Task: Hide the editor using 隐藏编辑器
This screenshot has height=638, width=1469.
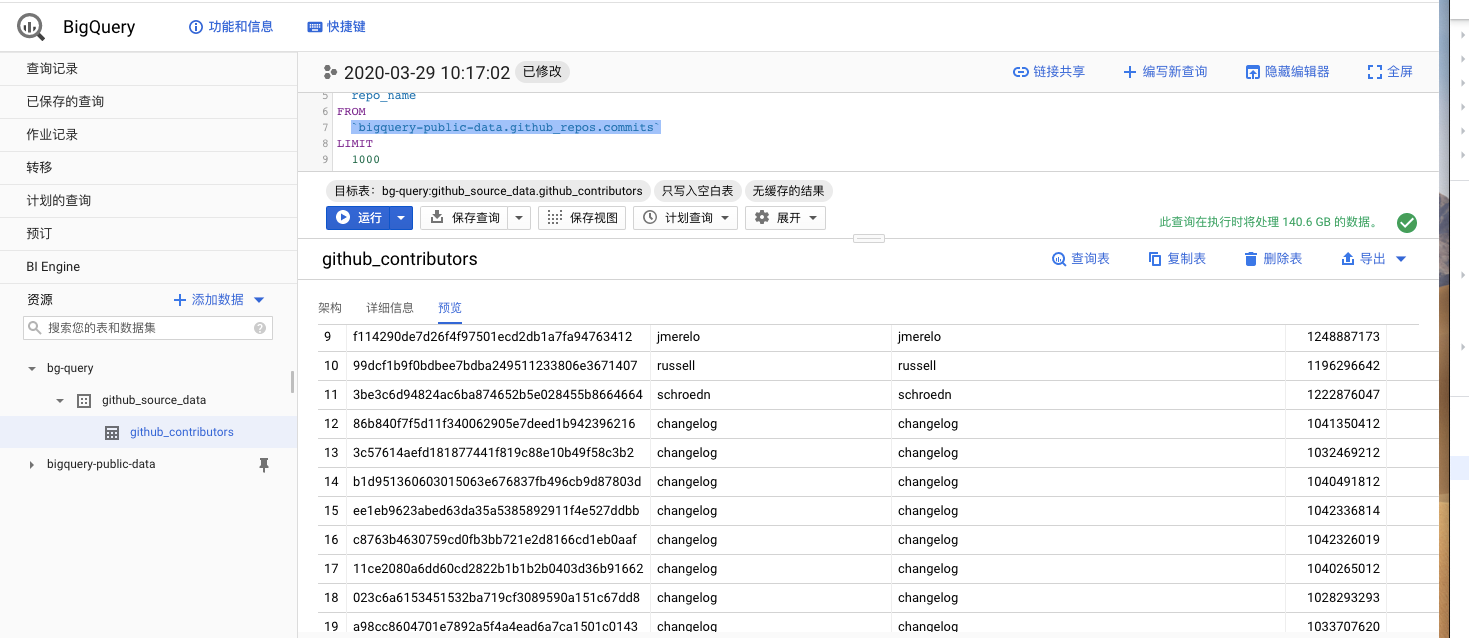Action: click(x=1287, y=72)
